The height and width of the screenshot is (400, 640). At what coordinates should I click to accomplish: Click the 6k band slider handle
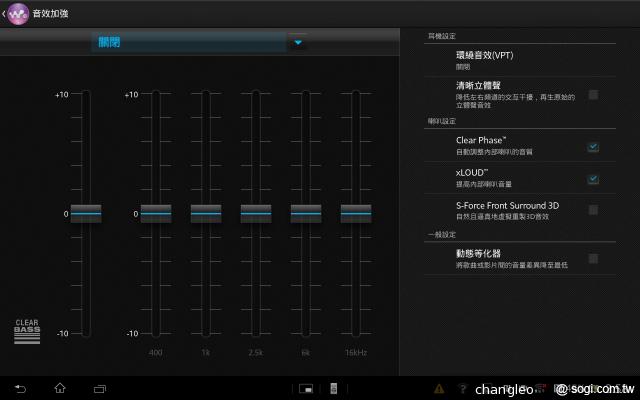click(306, 213)
